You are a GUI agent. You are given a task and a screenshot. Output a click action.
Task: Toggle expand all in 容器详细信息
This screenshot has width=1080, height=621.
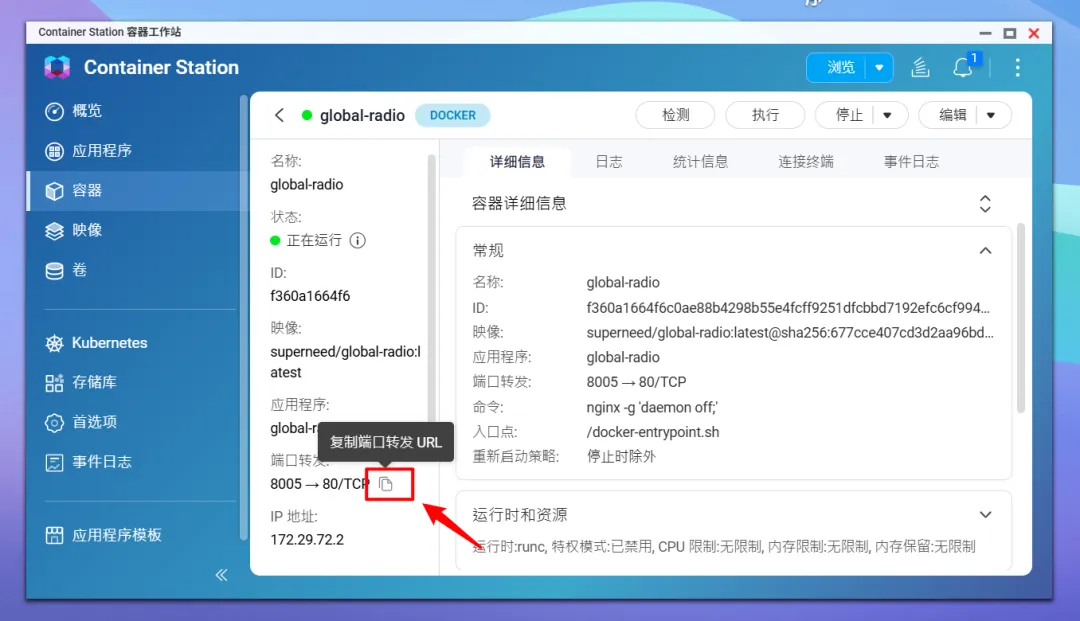pyautogui.click(x=985, y=204)
